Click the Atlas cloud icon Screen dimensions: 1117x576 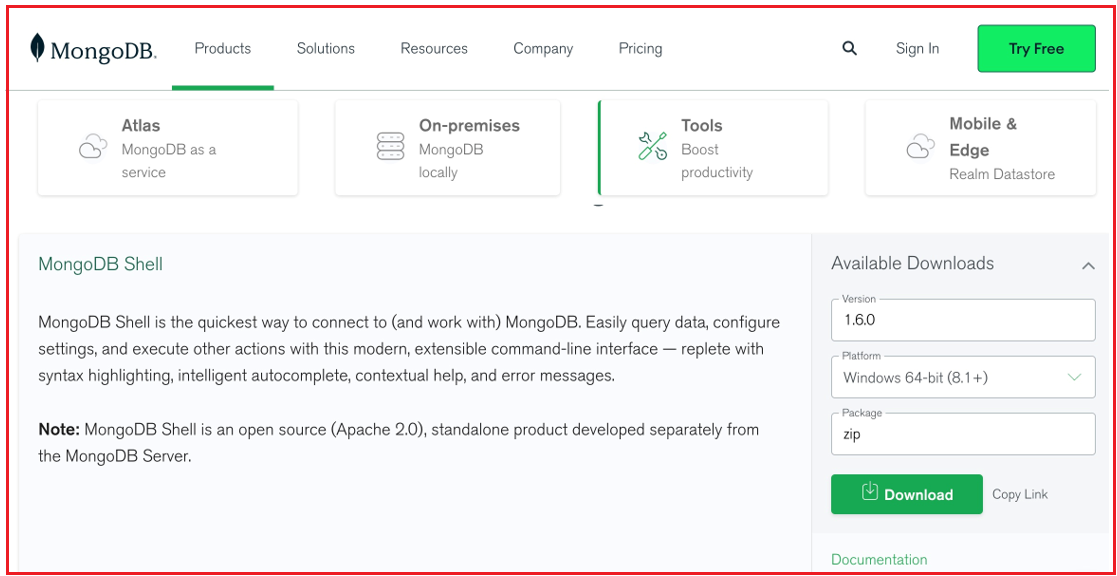[x=93, y=147]
